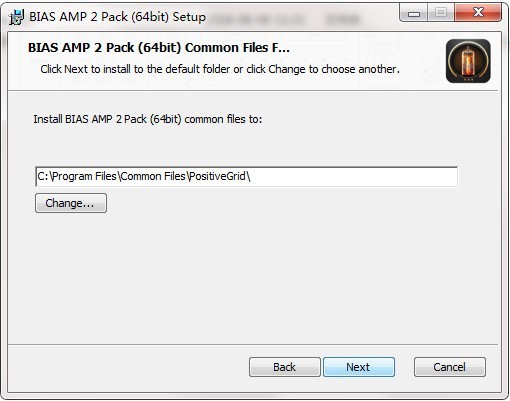Click the BIAS AMP 2 Pack Setup title text
Screen dimensions: 510x401
pyautogui.click(x=117, y=17)
